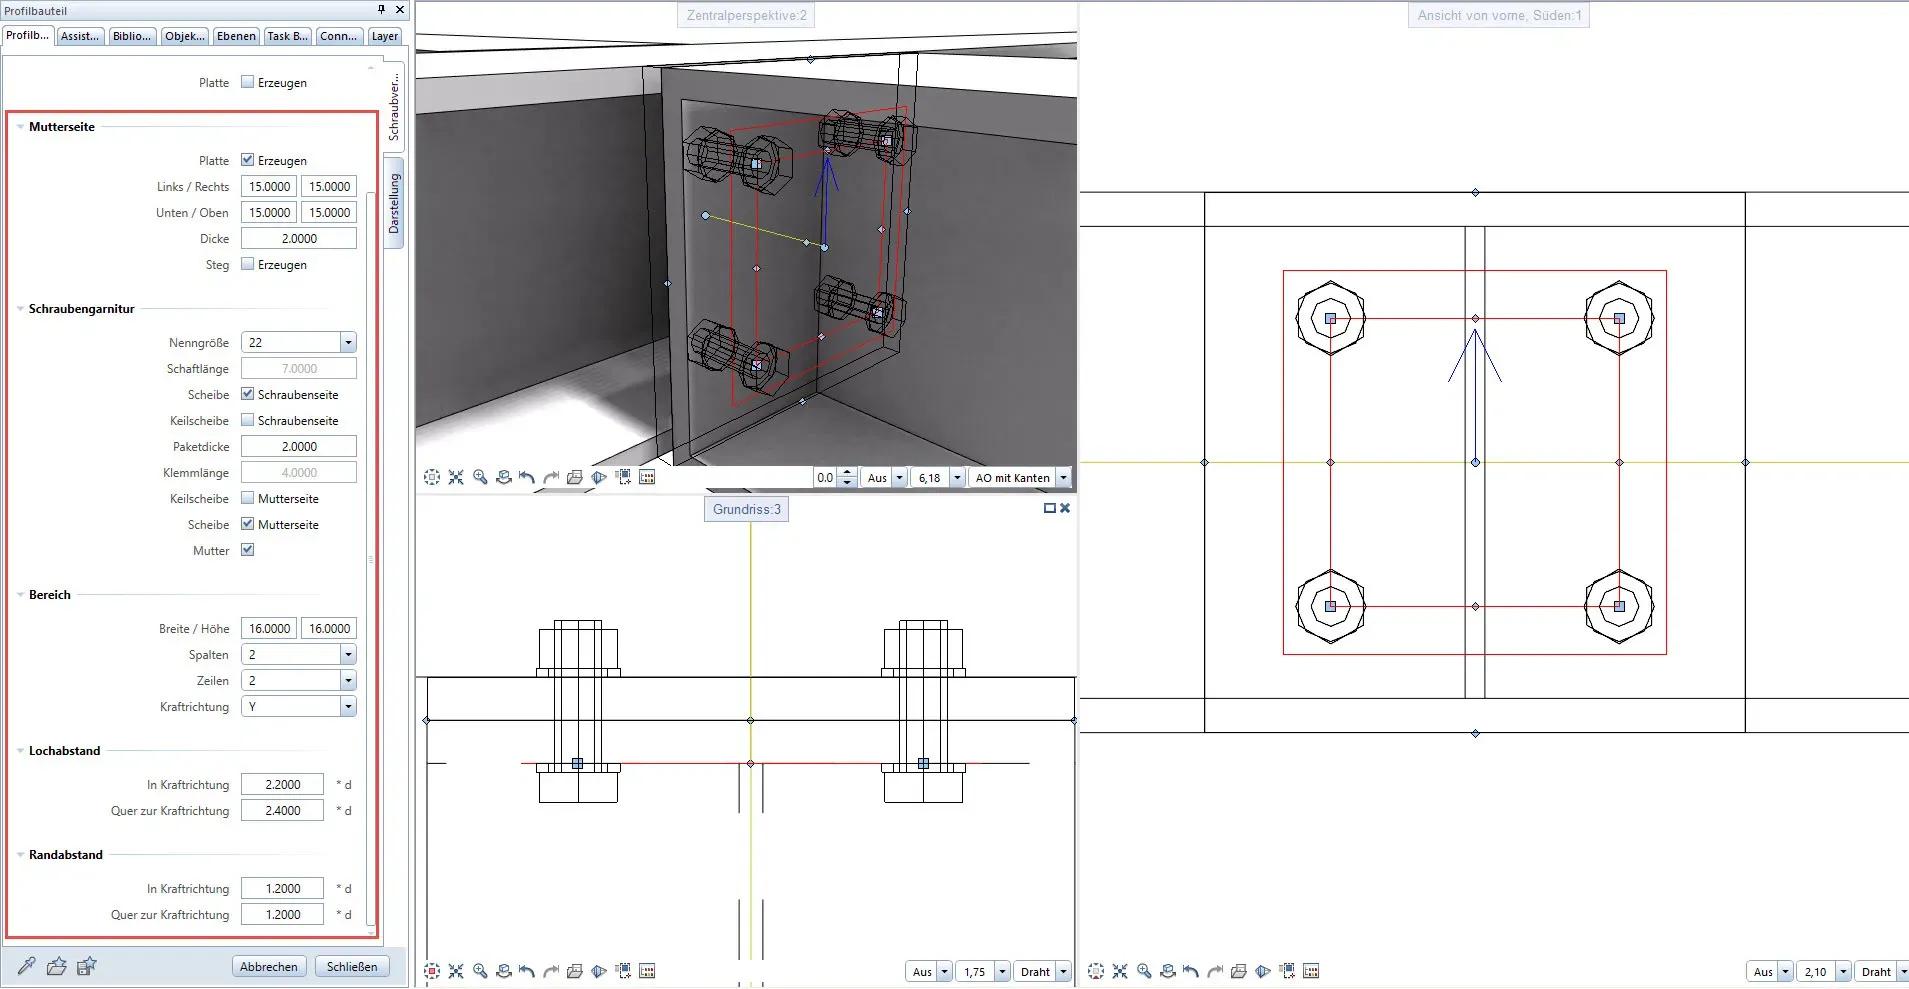Viewport: 1909px width, 989px height.
Task: Save settings as favorite
Action: click(x=88, y=966)
